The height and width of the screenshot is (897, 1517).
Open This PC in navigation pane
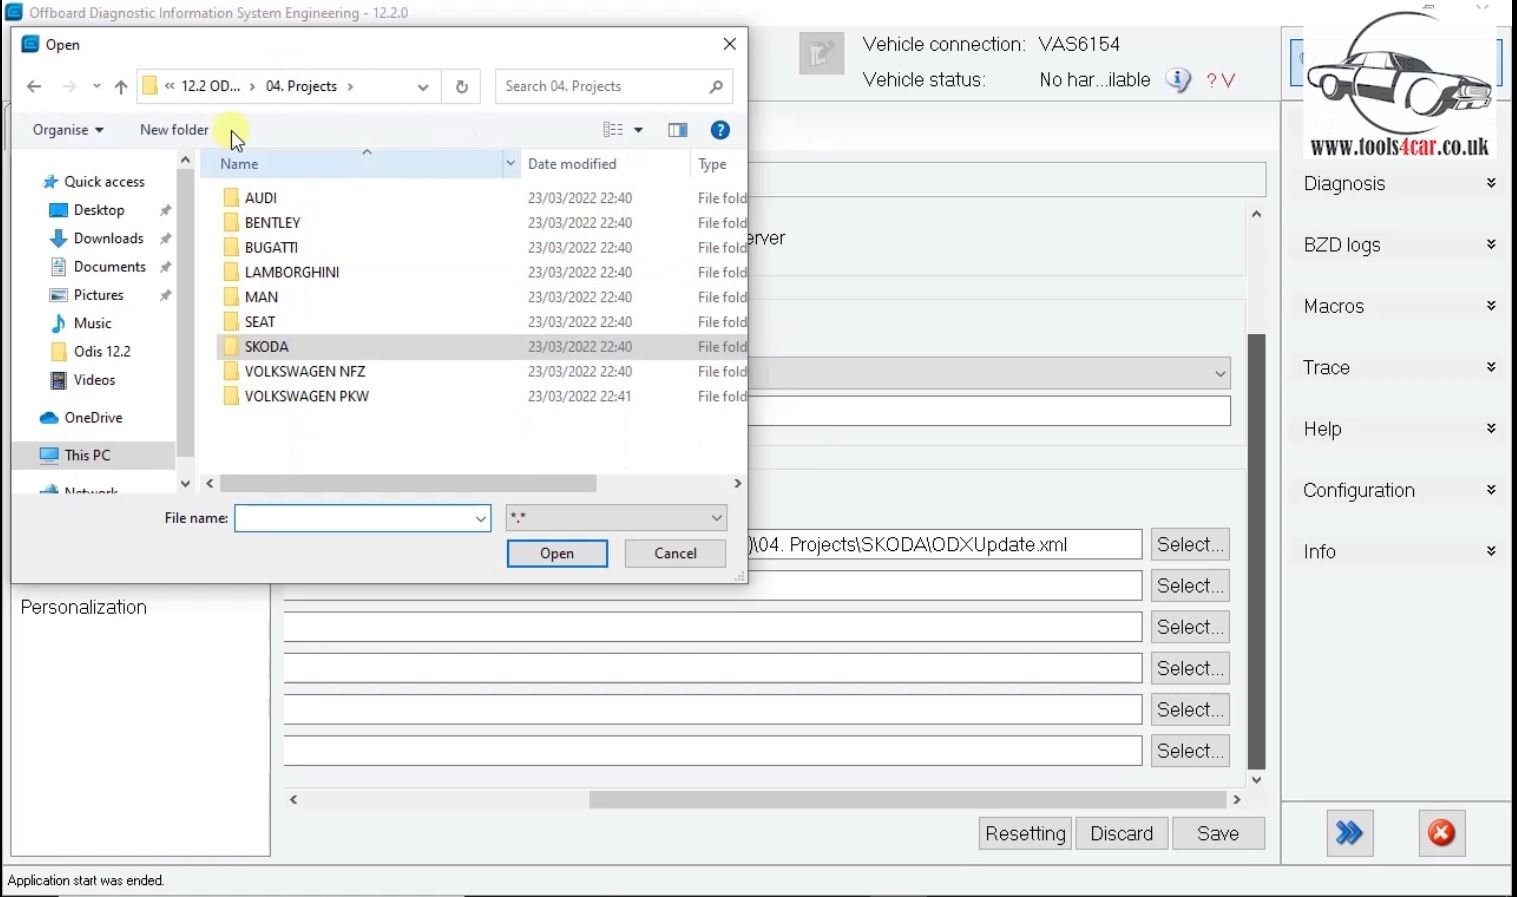tap(87, 455)
